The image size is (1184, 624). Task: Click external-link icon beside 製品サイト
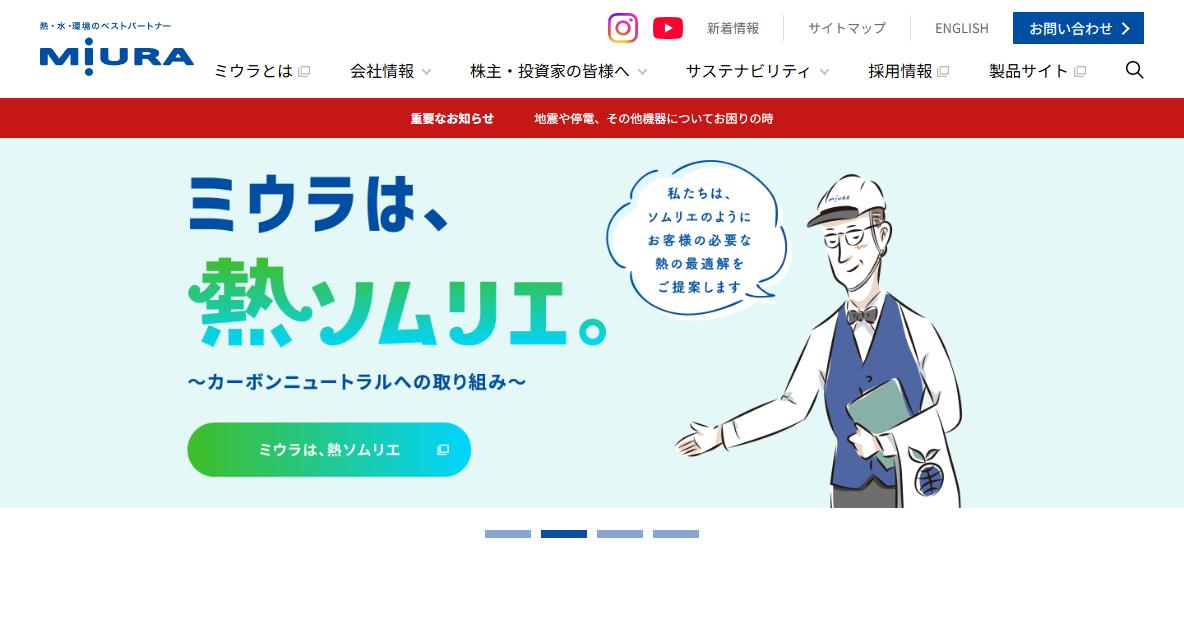click(1080, 72)
